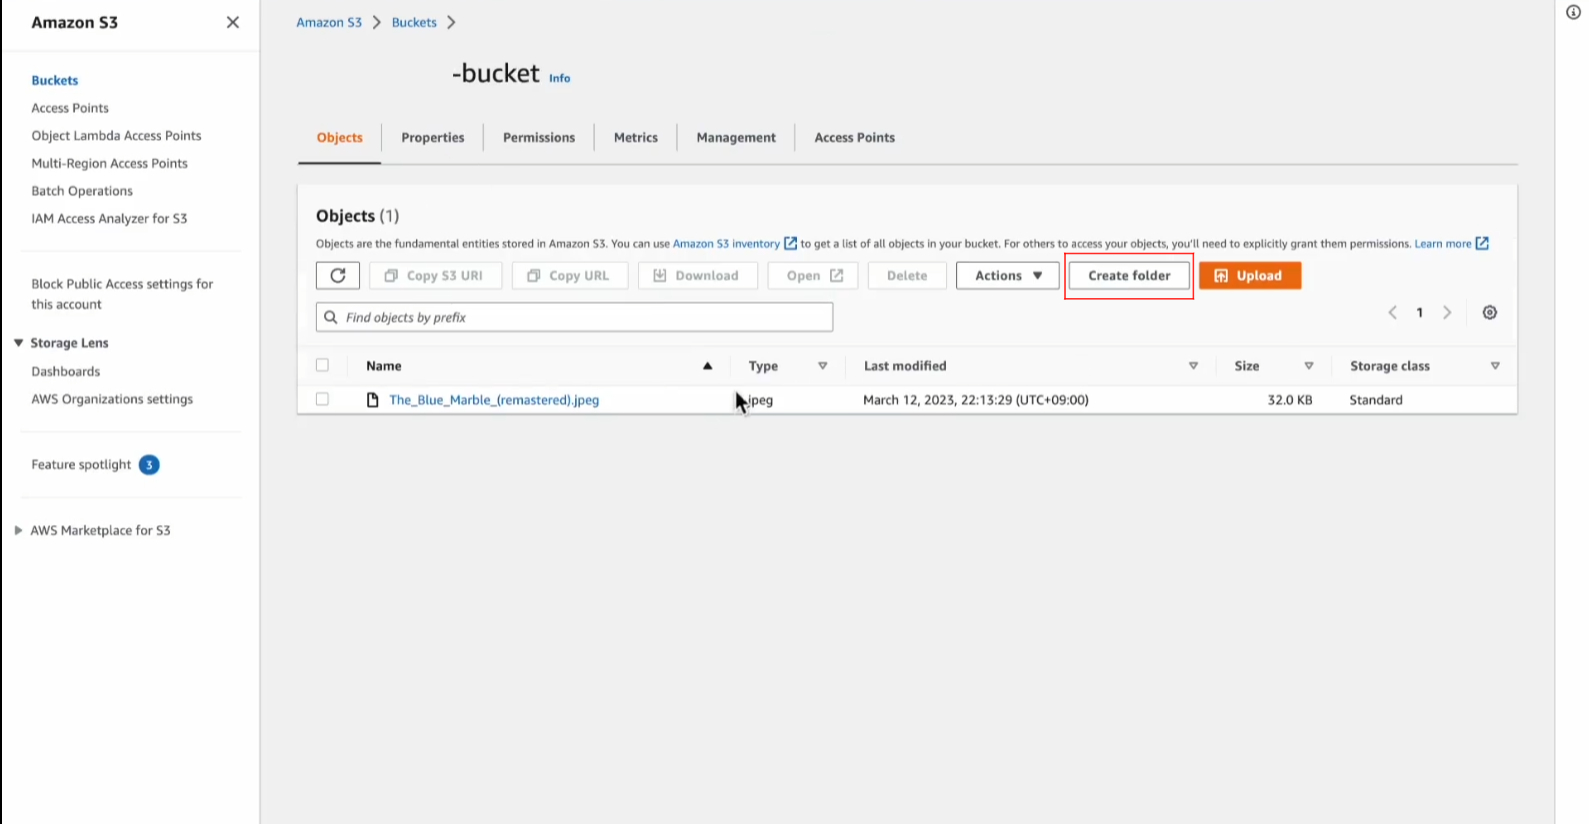Click the orange Upload button
This screenshot has width=1589, height=824.
click(1250, 275)
